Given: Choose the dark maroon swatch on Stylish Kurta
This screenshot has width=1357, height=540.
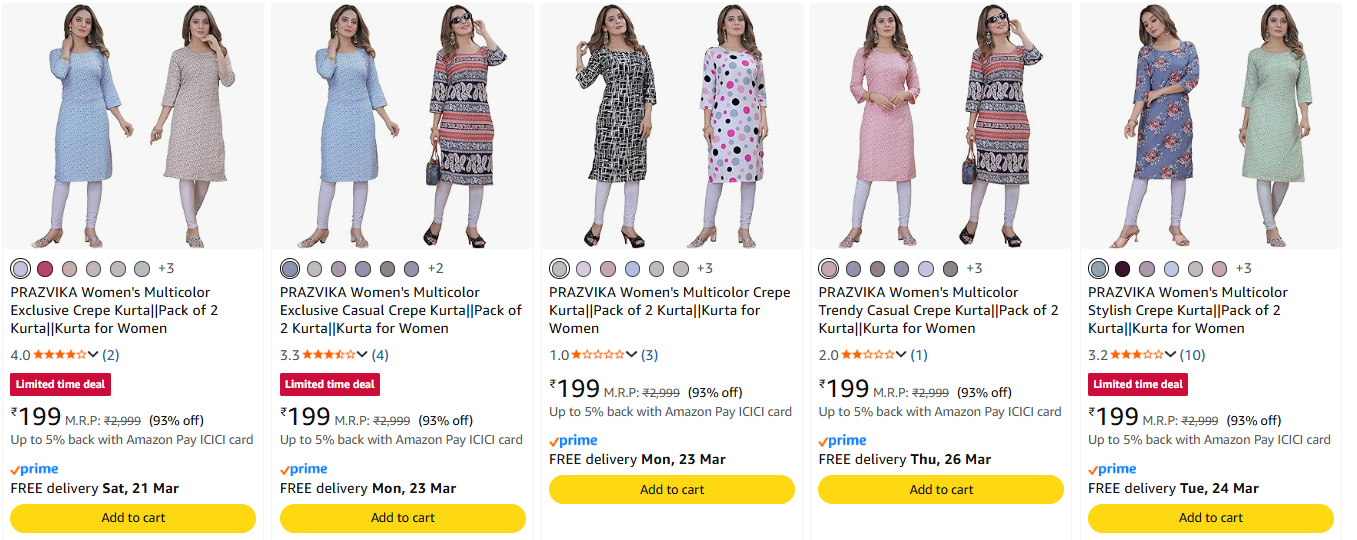Looking at the screenshot, I should (x=1123, y=269).
